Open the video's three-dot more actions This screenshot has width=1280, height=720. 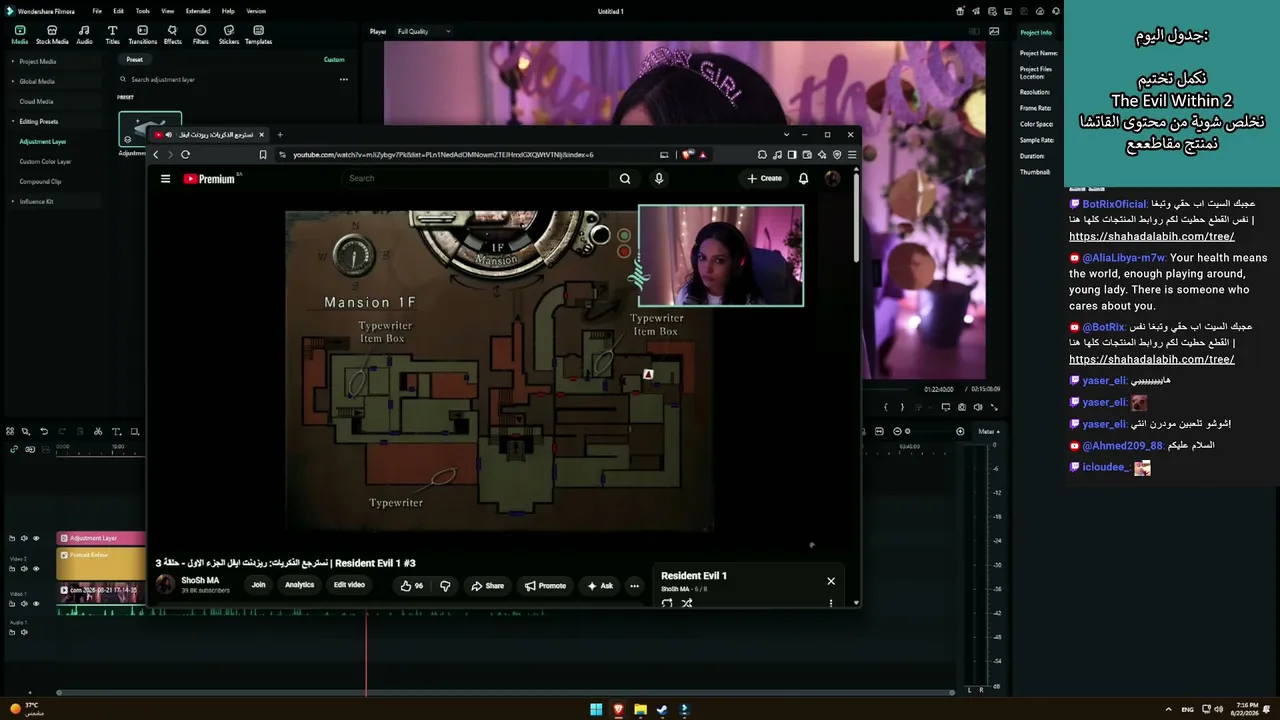(x=634, y=586)
